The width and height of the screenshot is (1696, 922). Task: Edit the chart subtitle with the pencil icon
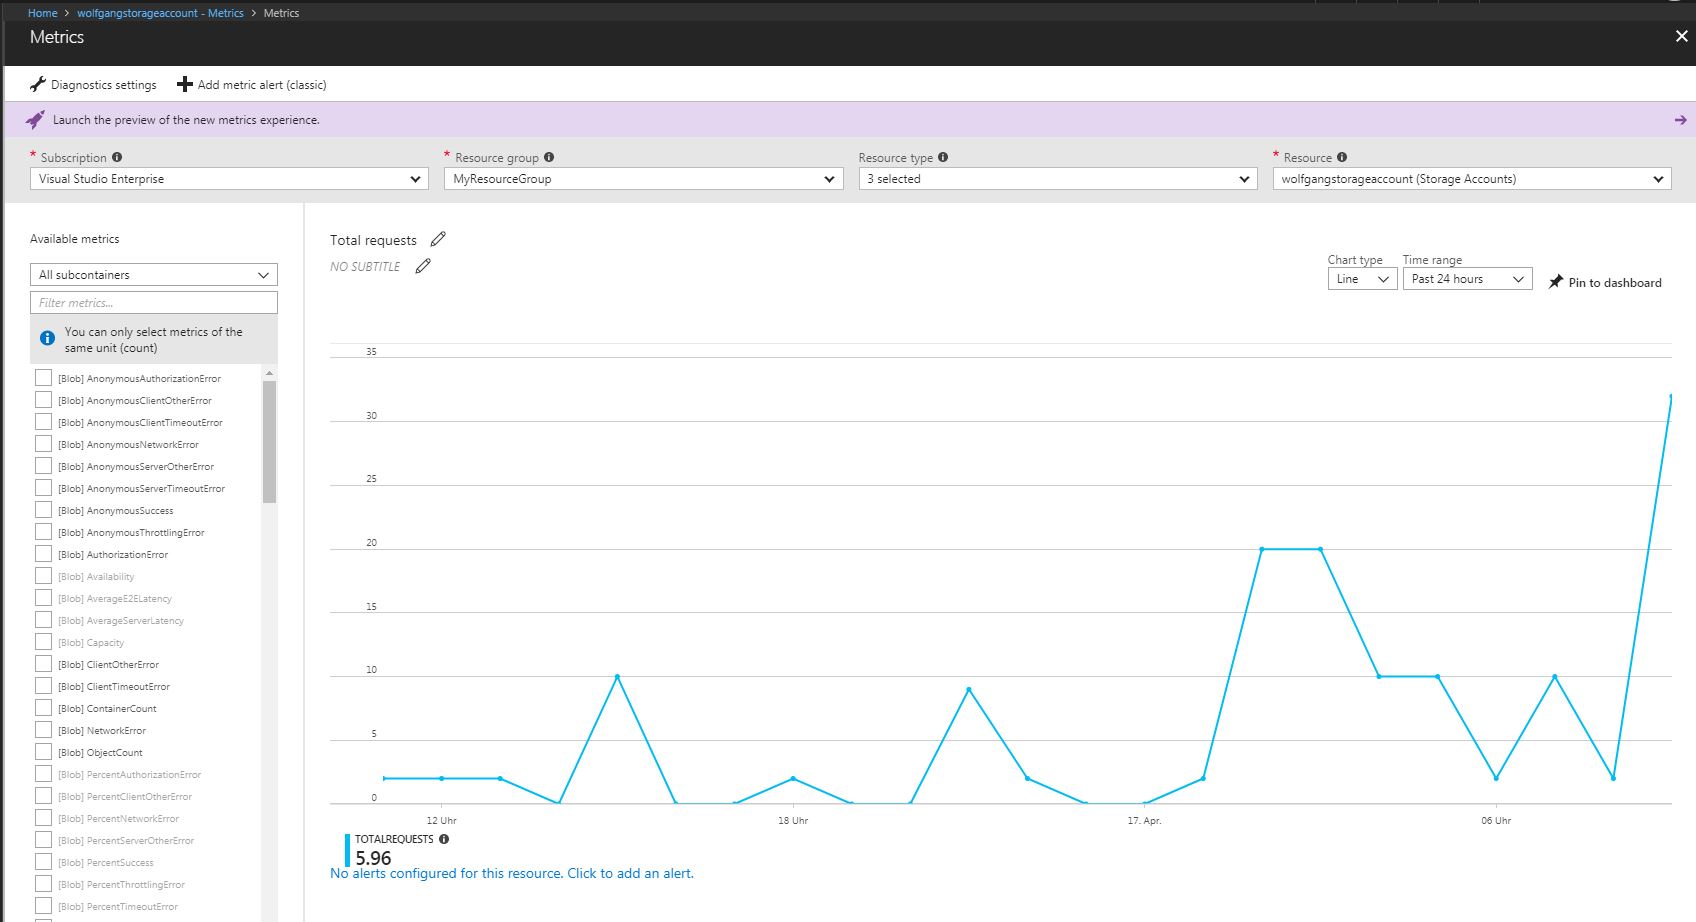click(x=423, y=265)
